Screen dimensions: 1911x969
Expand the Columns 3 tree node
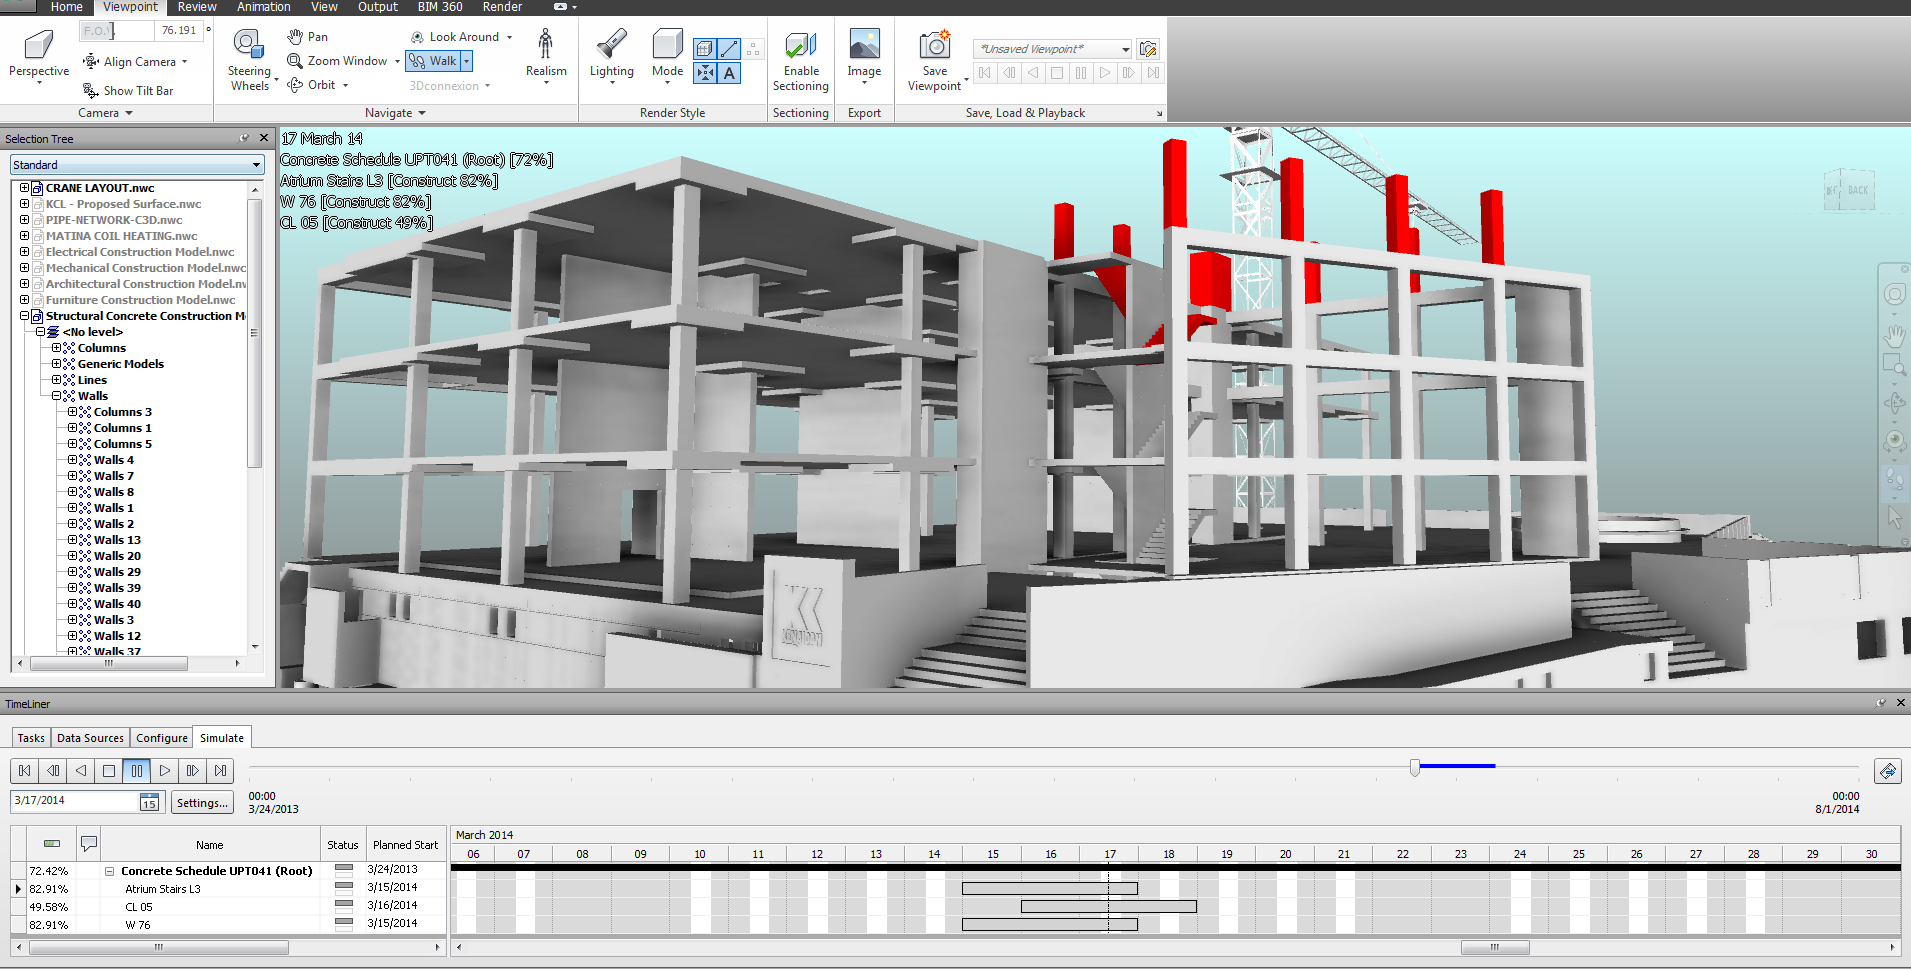(x=73, y=412)
